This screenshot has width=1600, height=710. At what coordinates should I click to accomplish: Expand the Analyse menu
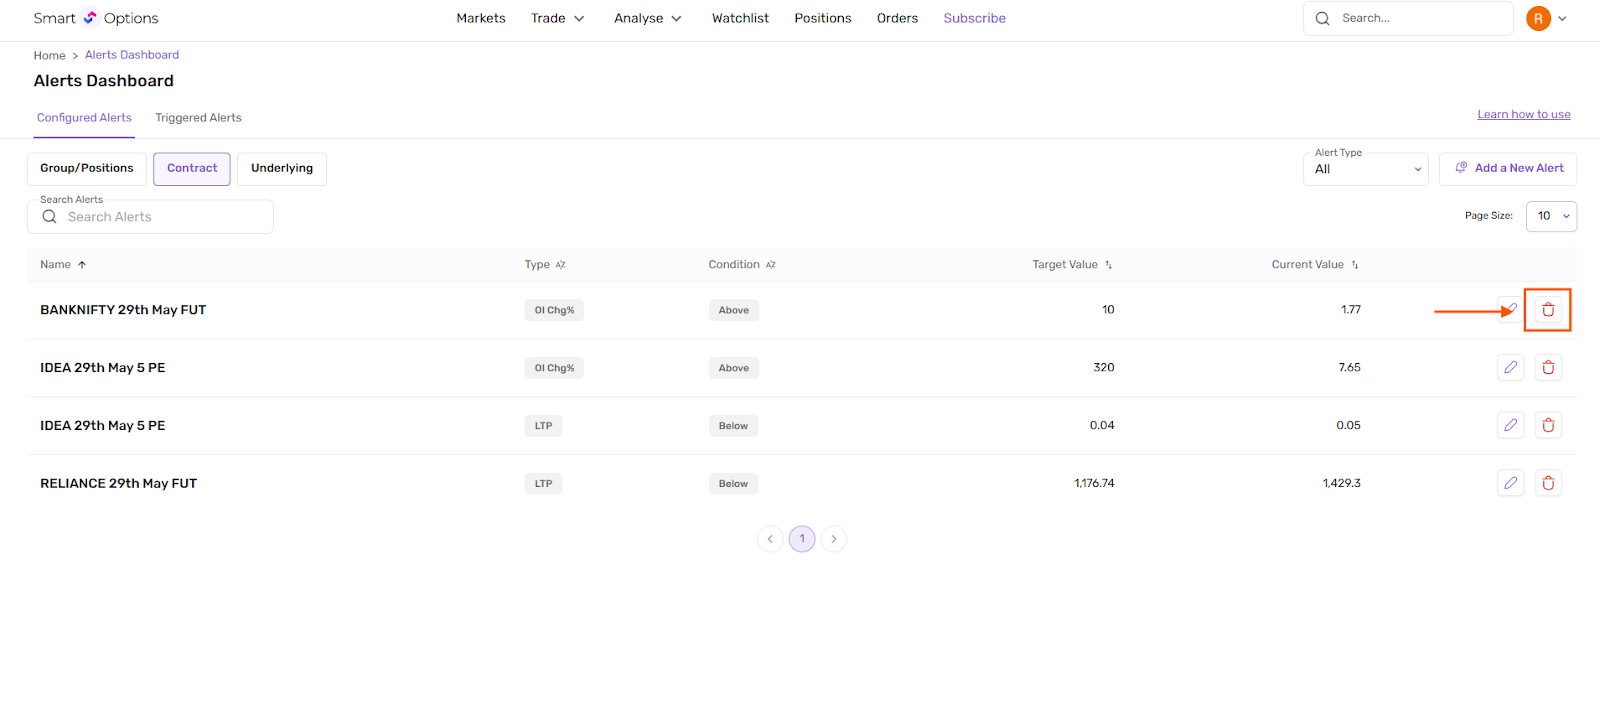(648, 18)
